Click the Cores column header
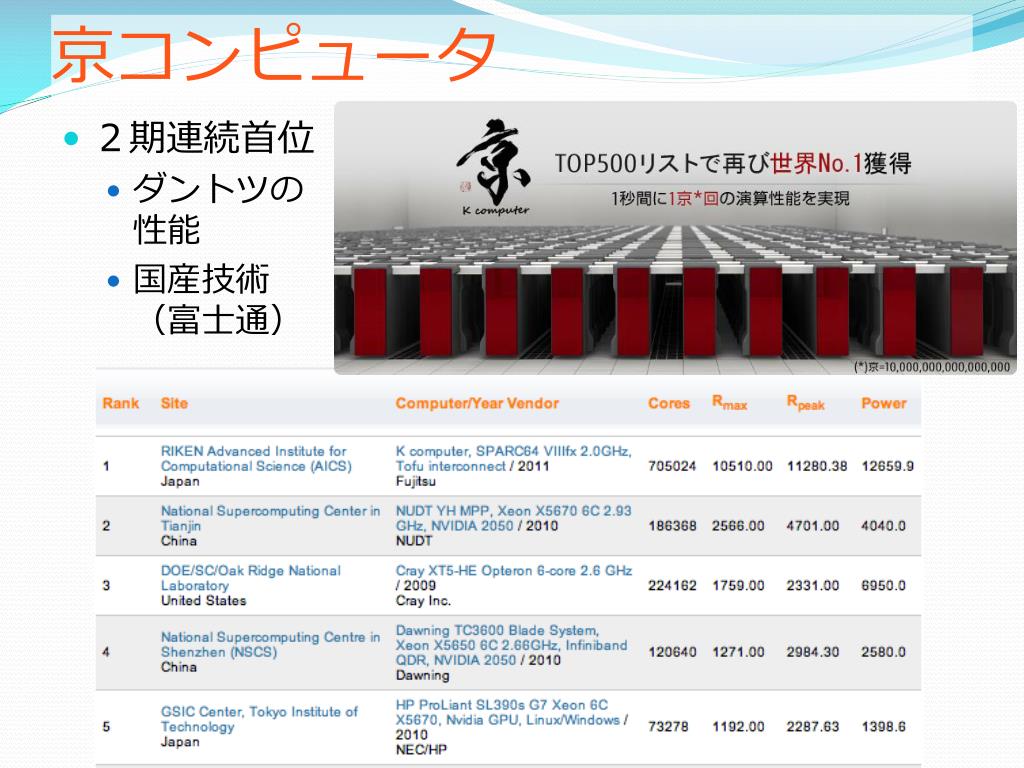The width and height of the screenshot is (1024, 768). click(x=669, y=403)
